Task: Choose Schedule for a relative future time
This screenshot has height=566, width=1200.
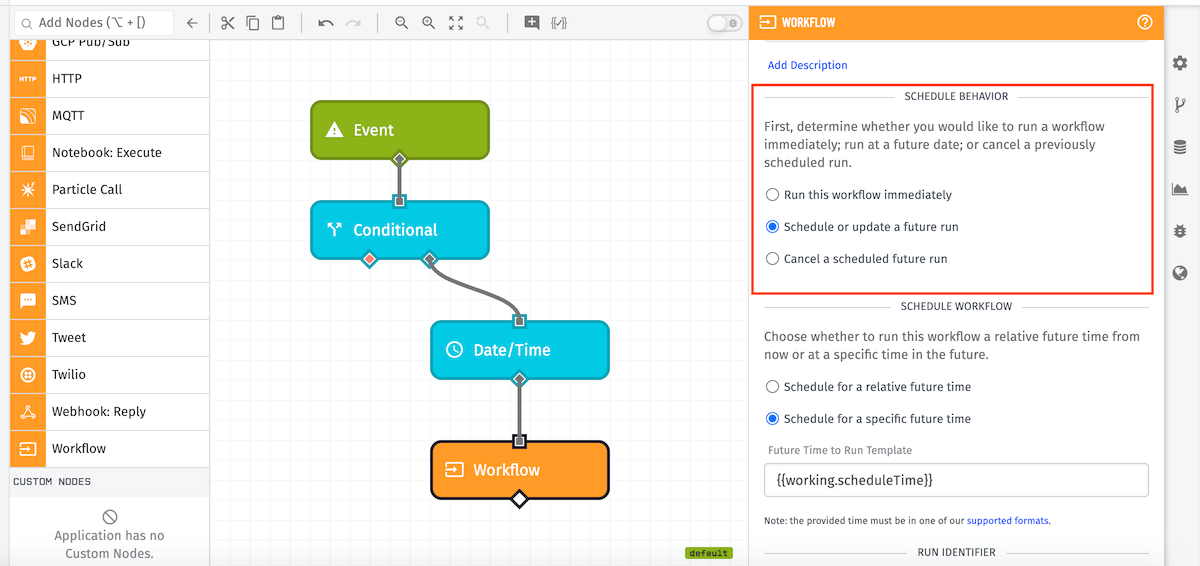Action: coord(772,387)
